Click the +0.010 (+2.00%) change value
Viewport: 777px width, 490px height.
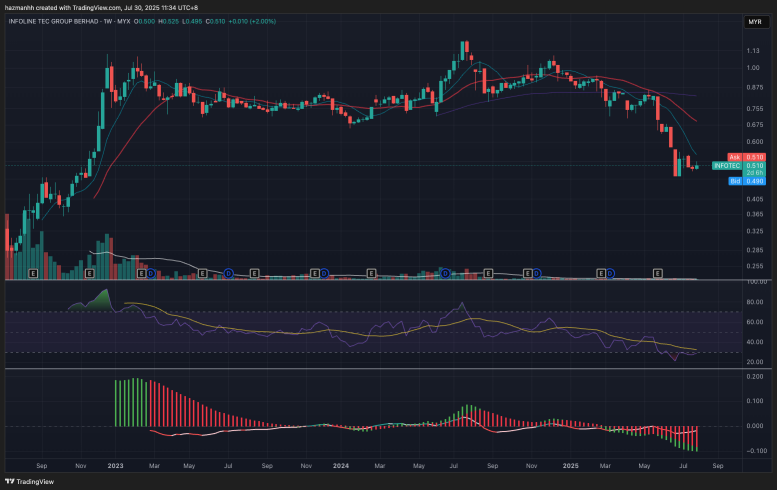point(252,22)
